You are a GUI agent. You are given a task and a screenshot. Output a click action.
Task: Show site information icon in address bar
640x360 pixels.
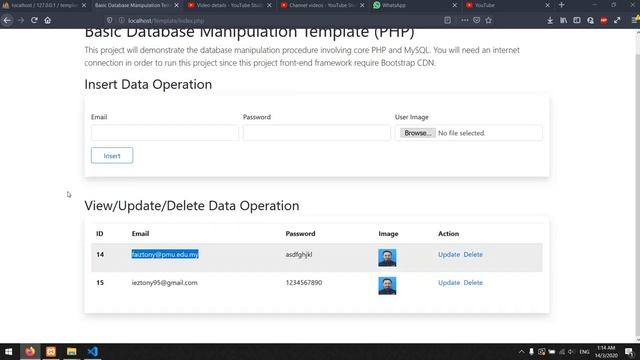(x=121, y=20)
